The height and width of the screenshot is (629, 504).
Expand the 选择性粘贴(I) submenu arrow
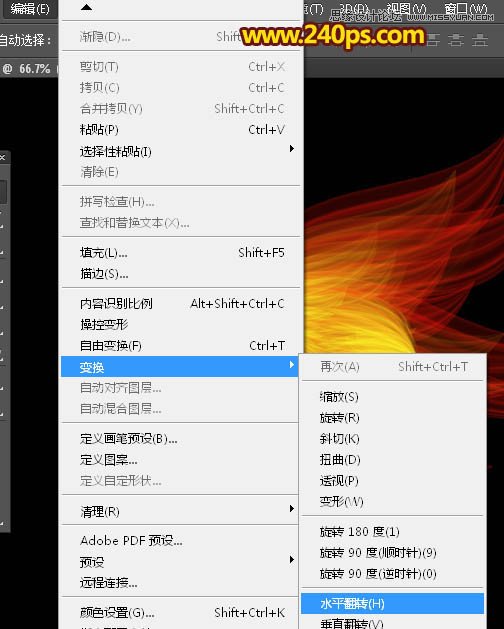[292, 149]
